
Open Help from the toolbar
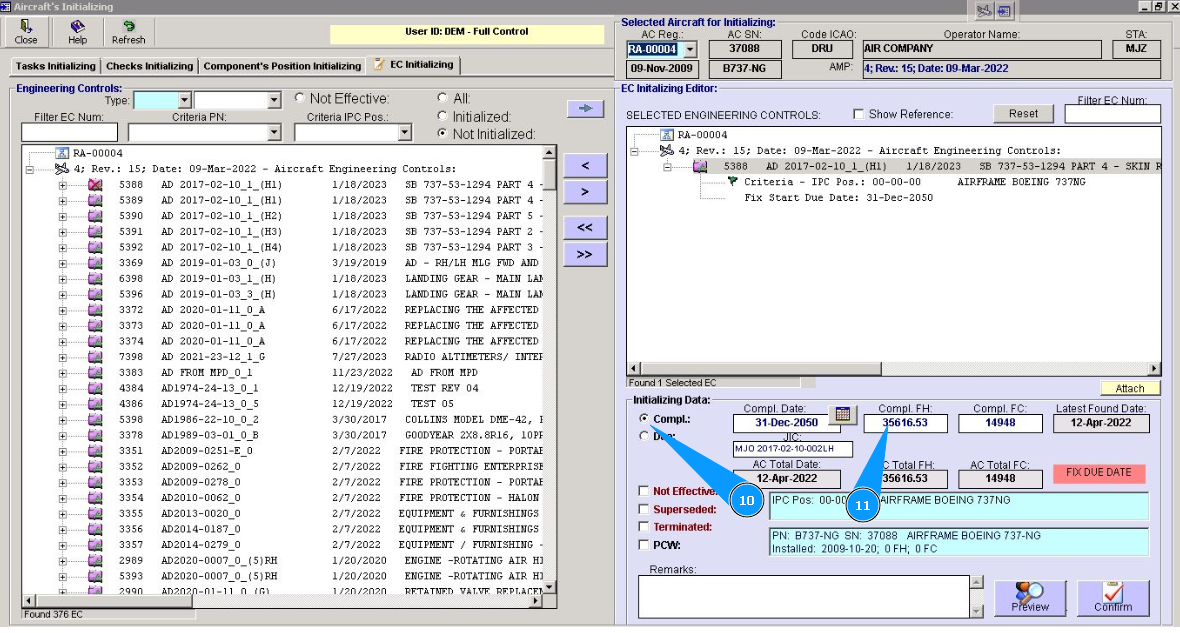point(77,32)
